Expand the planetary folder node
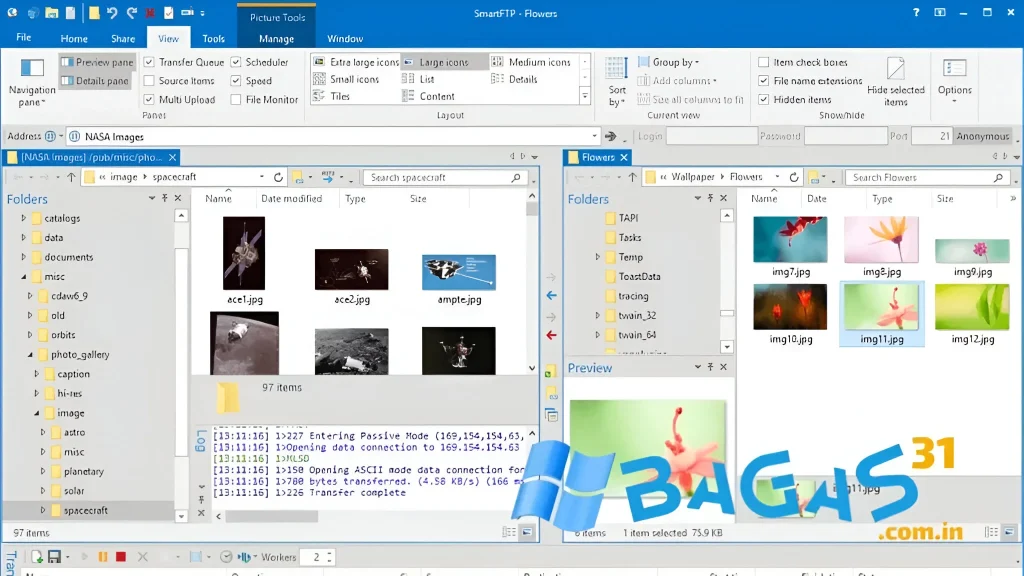 coord(43,472)
